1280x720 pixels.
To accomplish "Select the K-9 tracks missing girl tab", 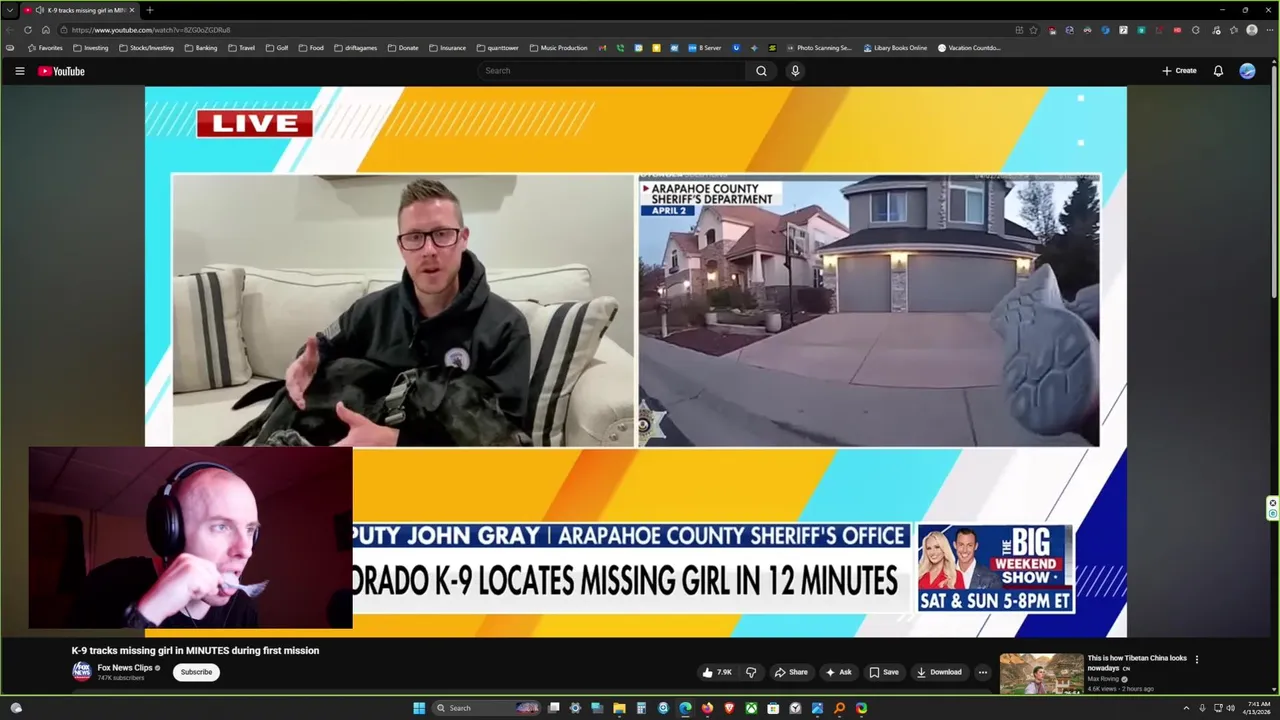I will pyautogui.click(x=79, y=10).
